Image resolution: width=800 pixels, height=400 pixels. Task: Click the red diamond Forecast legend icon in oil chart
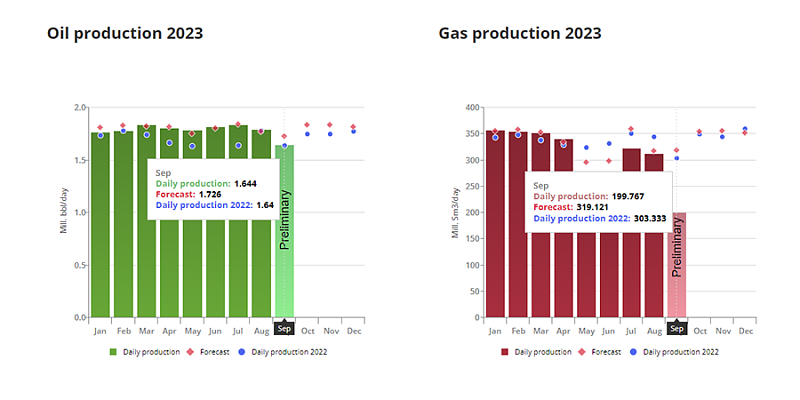click(192, 352)
